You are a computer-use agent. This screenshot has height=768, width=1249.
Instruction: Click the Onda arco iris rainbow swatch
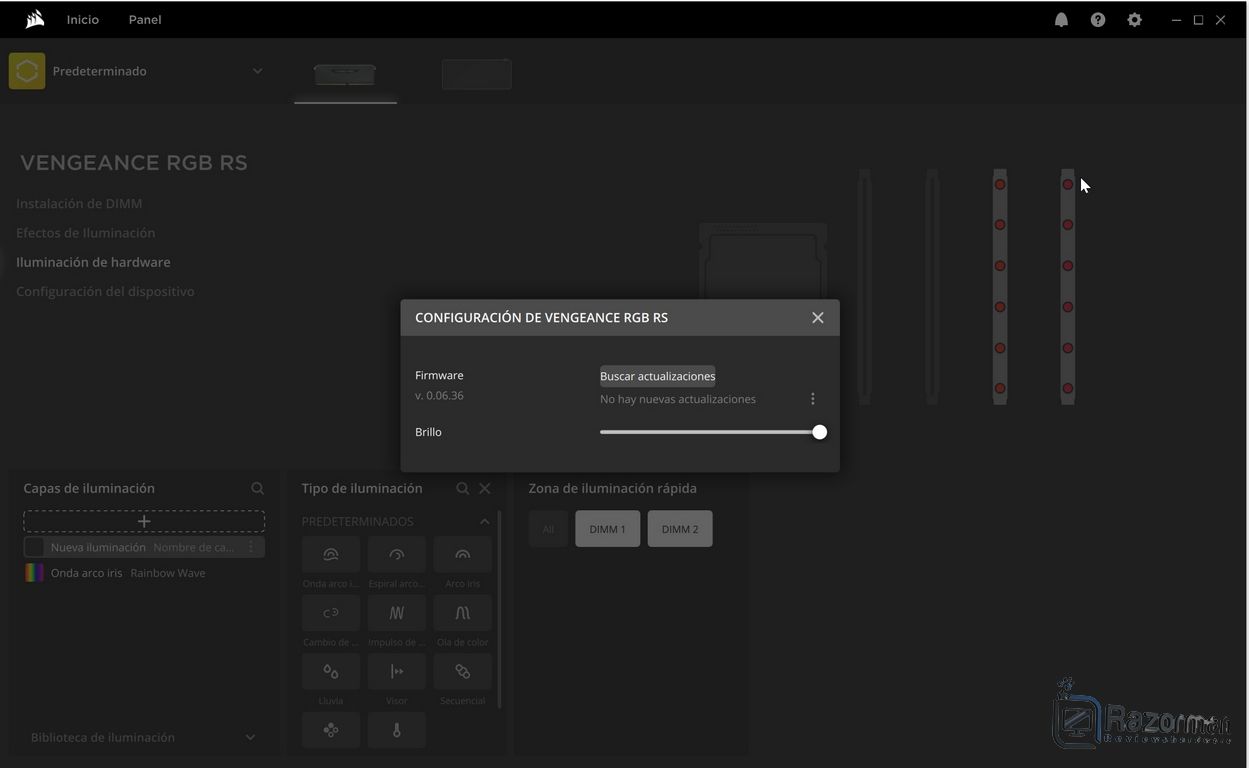pyautogui.click(x=34, y=573)
